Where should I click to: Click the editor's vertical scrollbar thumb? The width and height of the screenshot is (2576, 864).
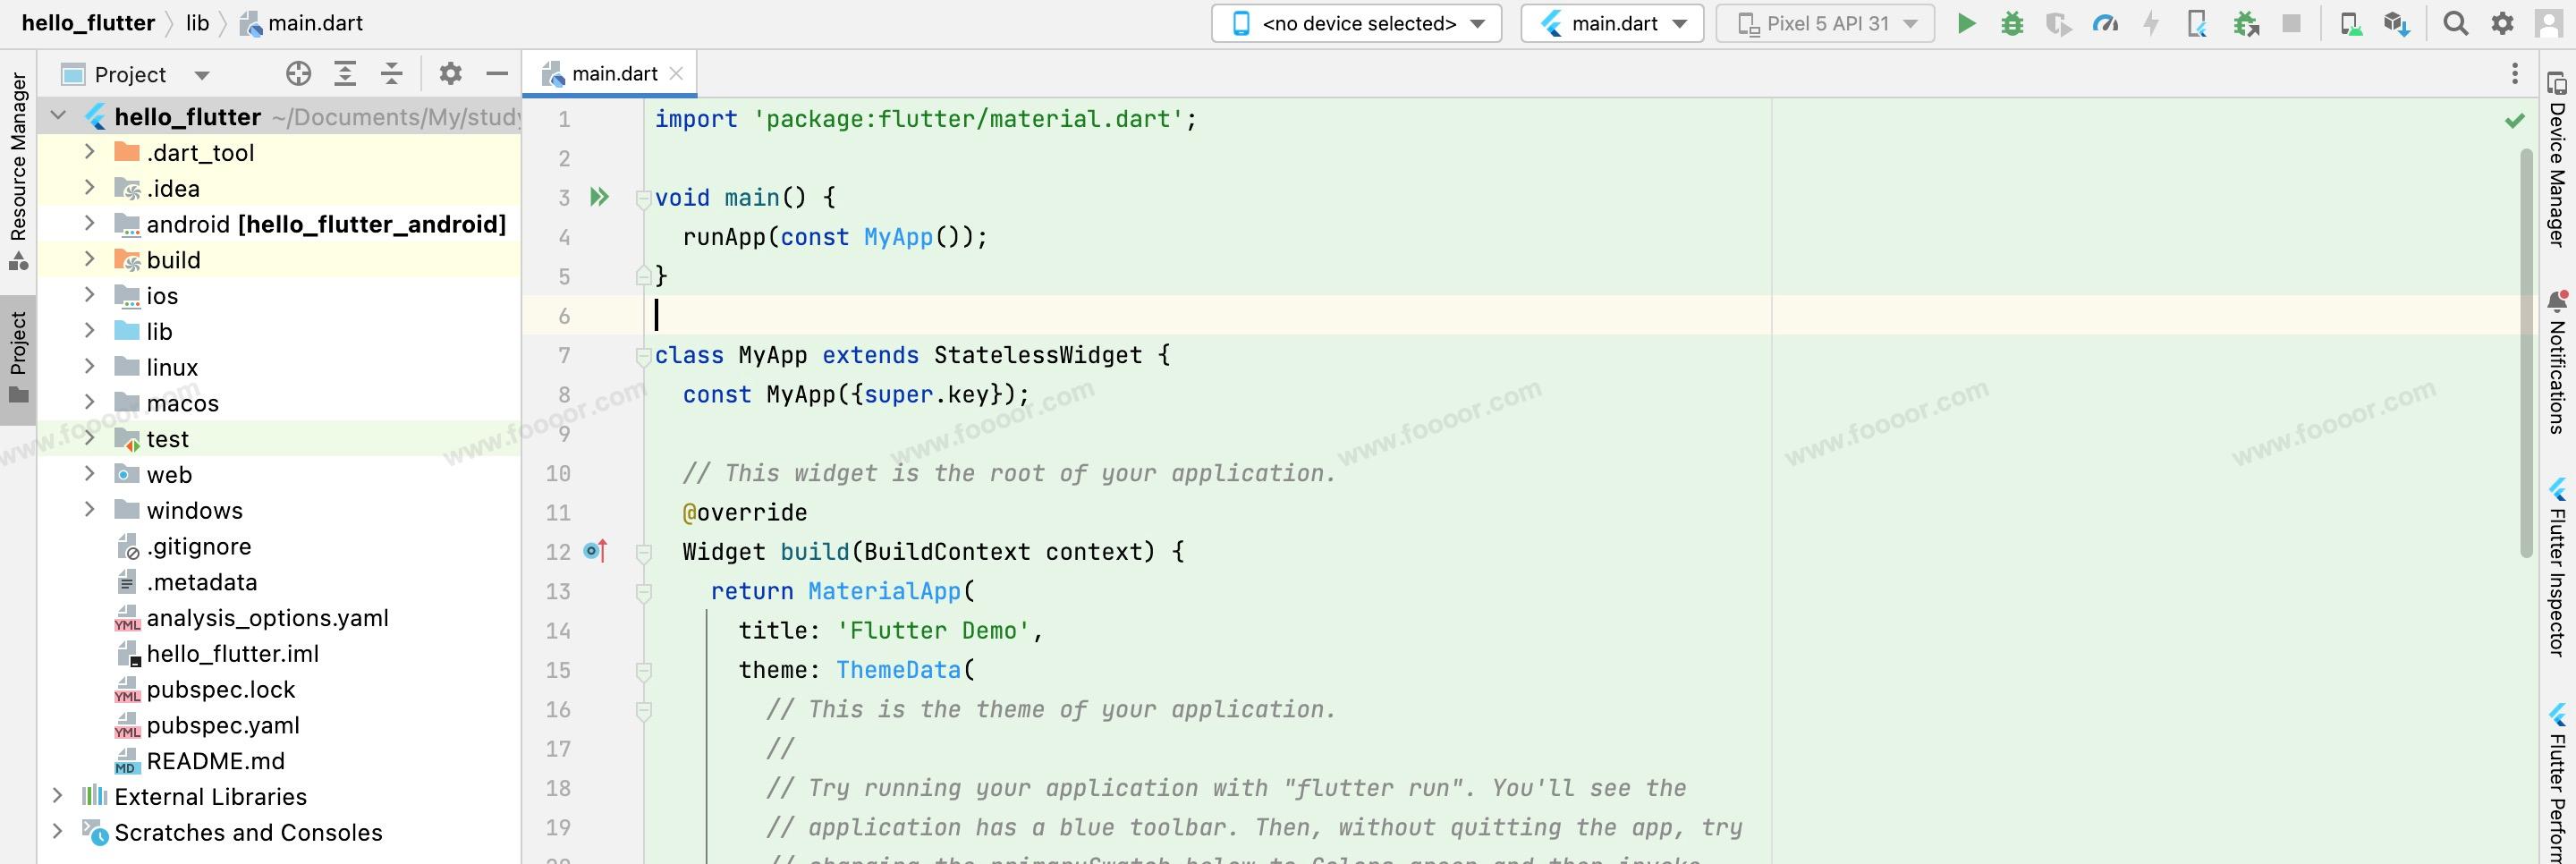[x=2527, y=350]
